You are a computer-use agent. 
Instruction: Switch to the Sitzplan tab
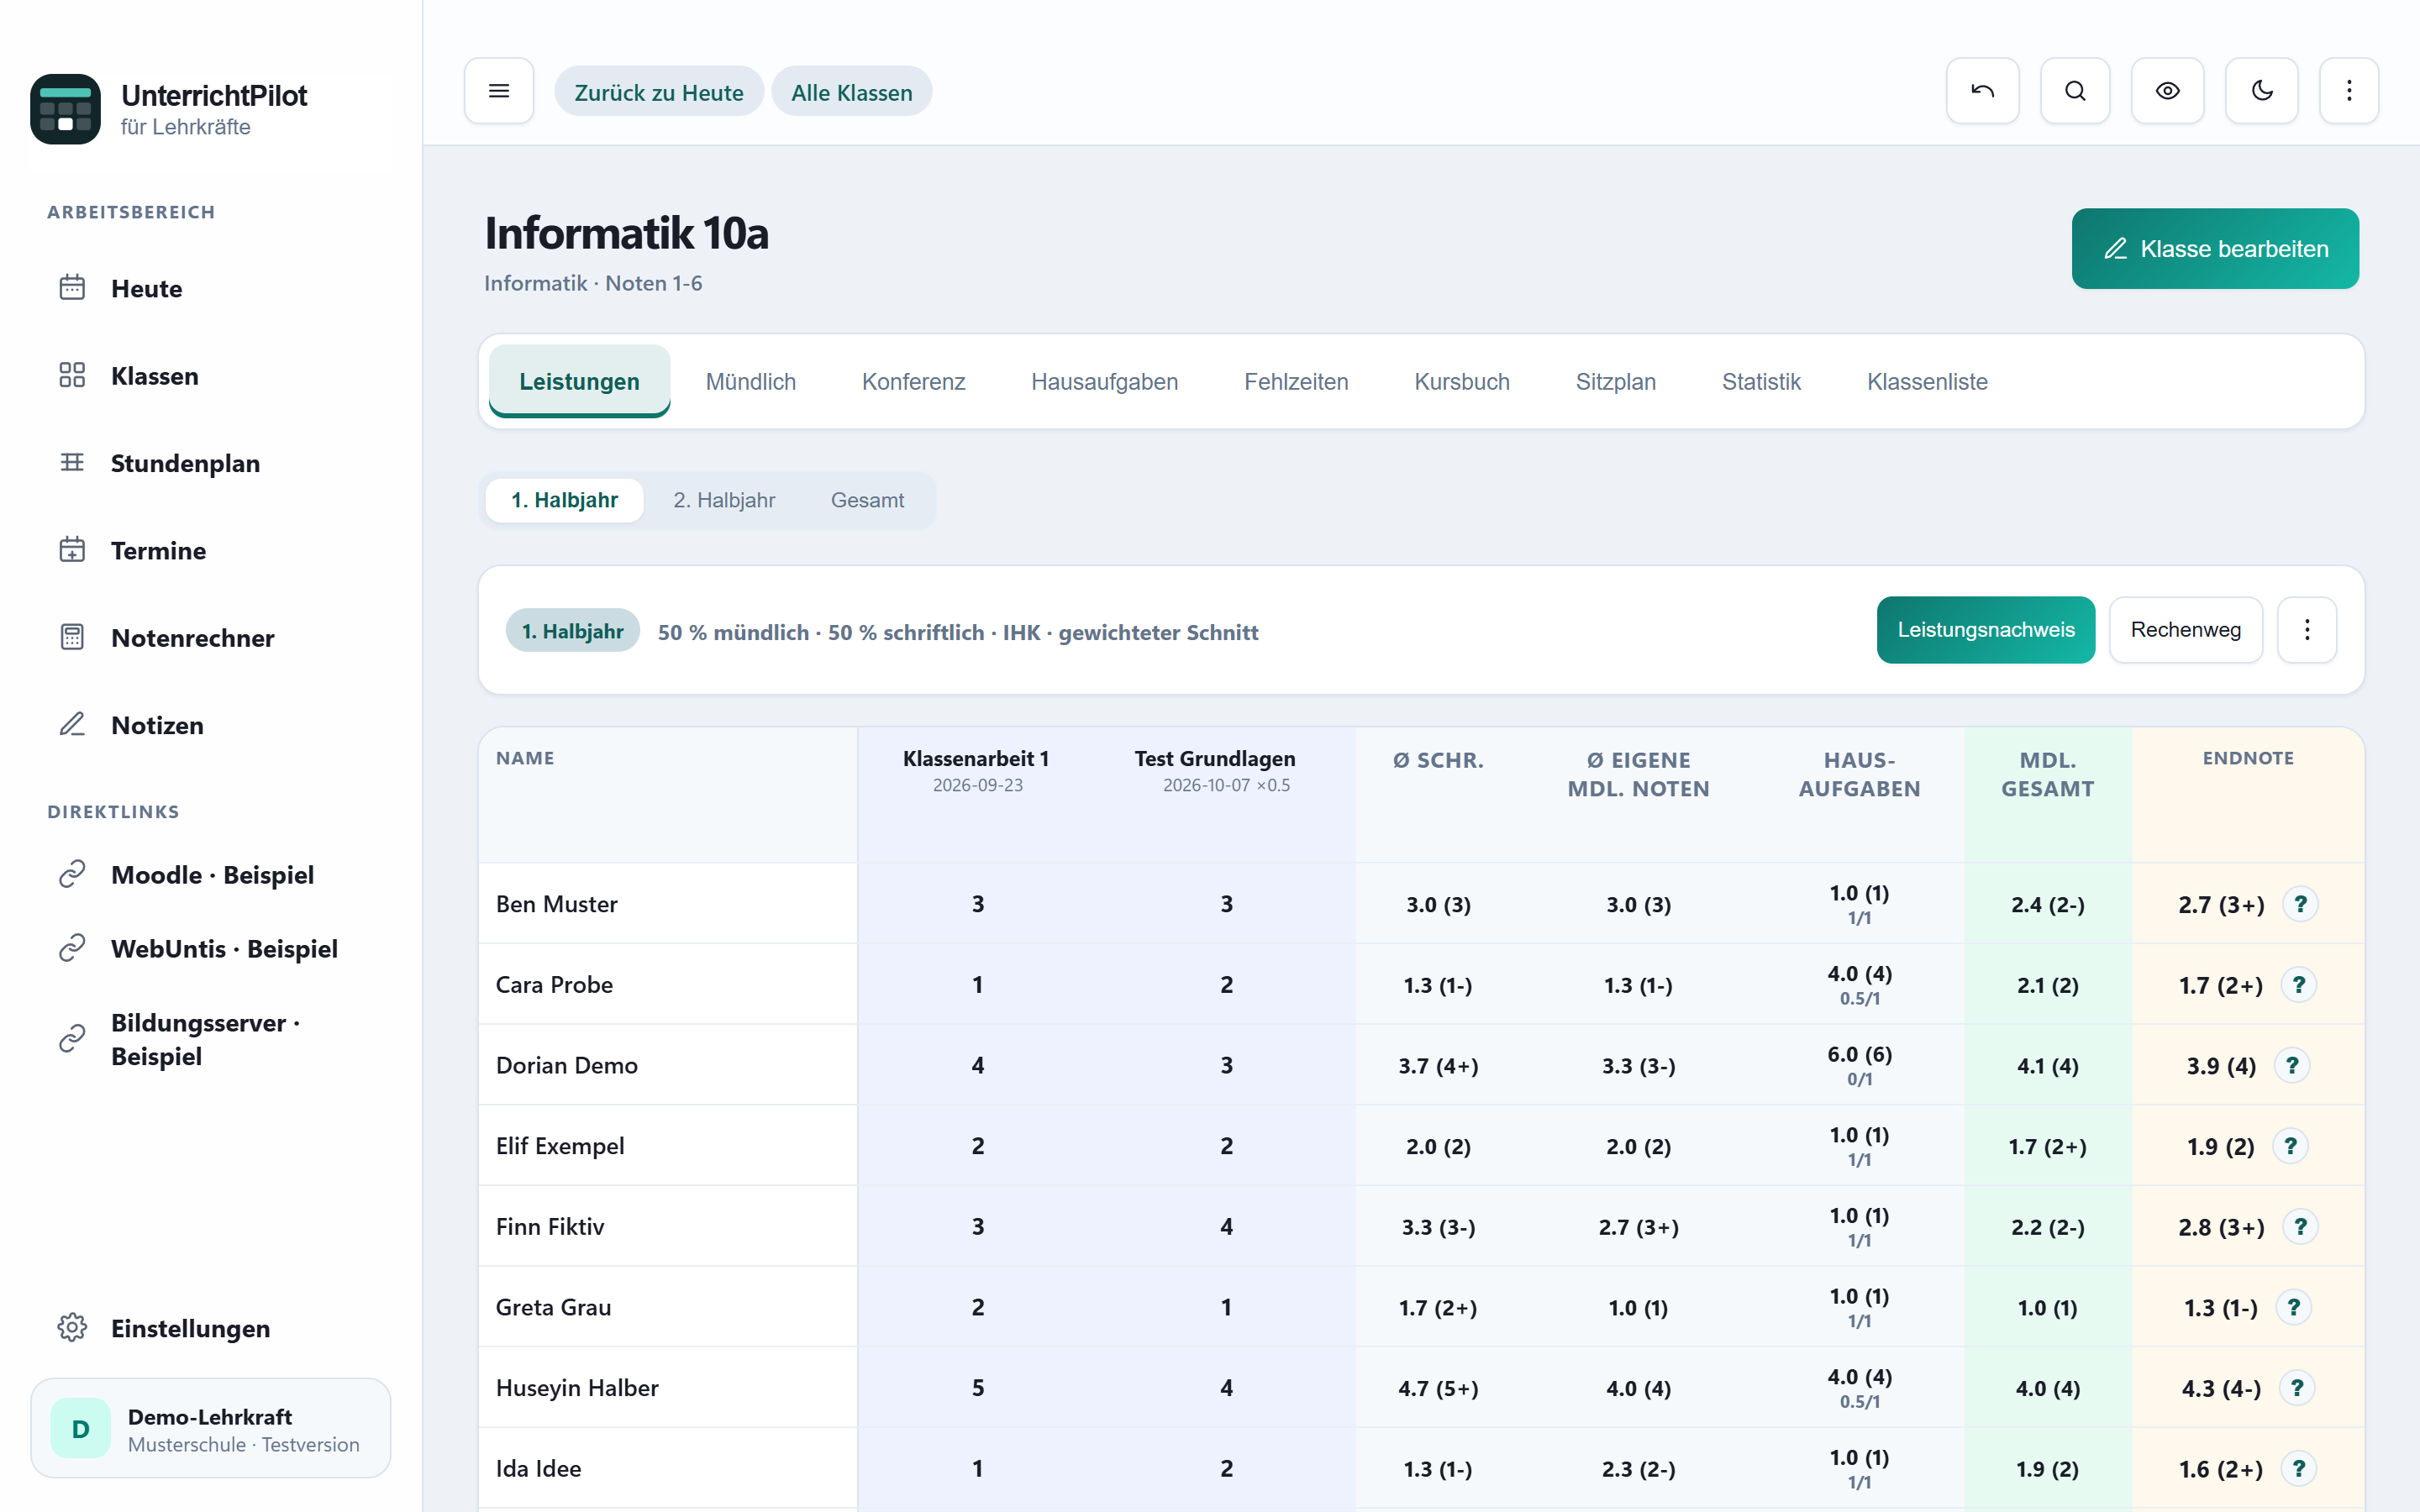1616,382
